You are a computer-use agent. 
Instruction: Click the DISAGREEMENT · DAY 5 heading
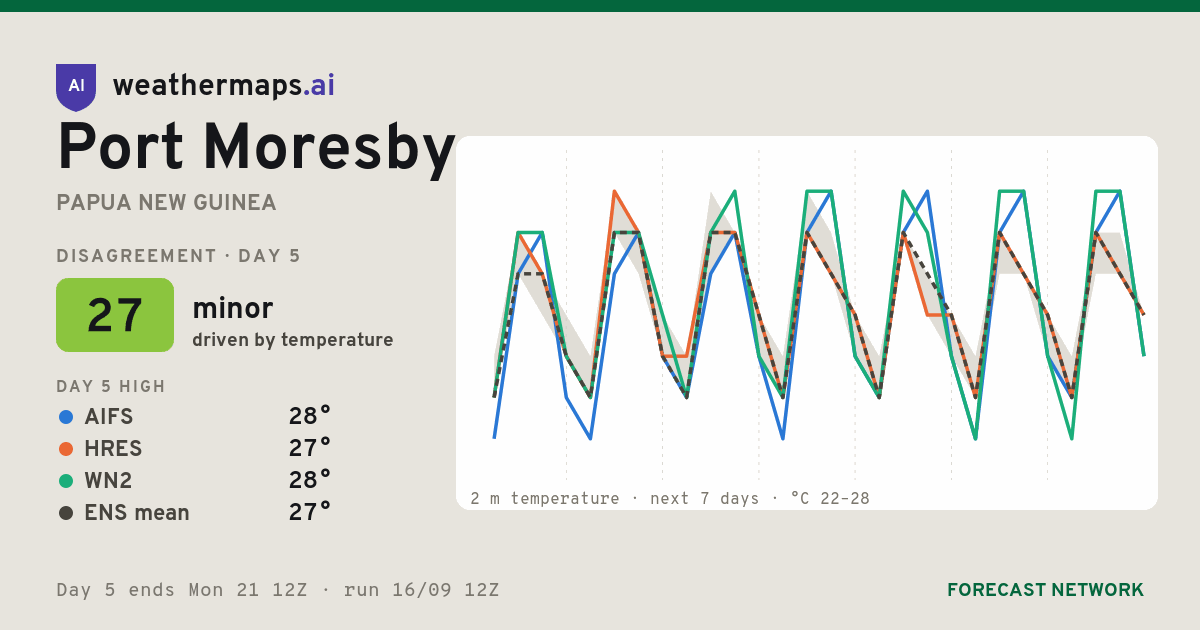(178, 256)
